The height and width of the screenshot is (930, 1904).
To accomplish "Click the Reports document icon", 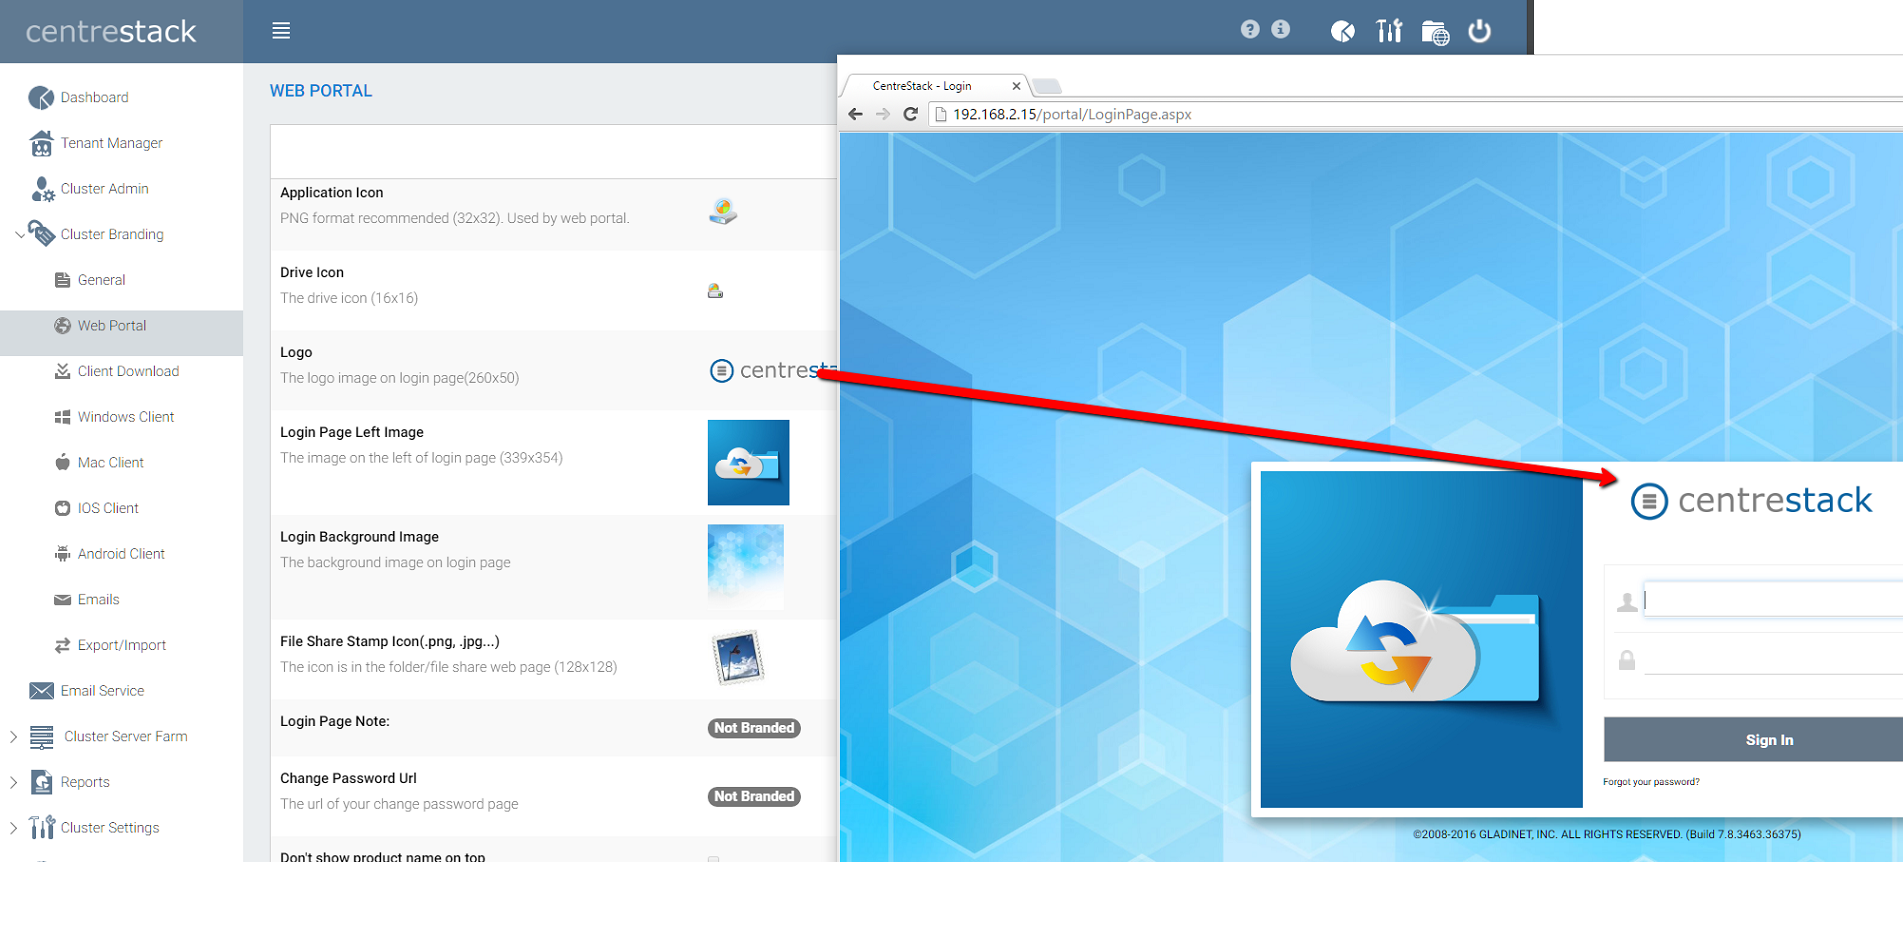I will click(x=41, y=782).
